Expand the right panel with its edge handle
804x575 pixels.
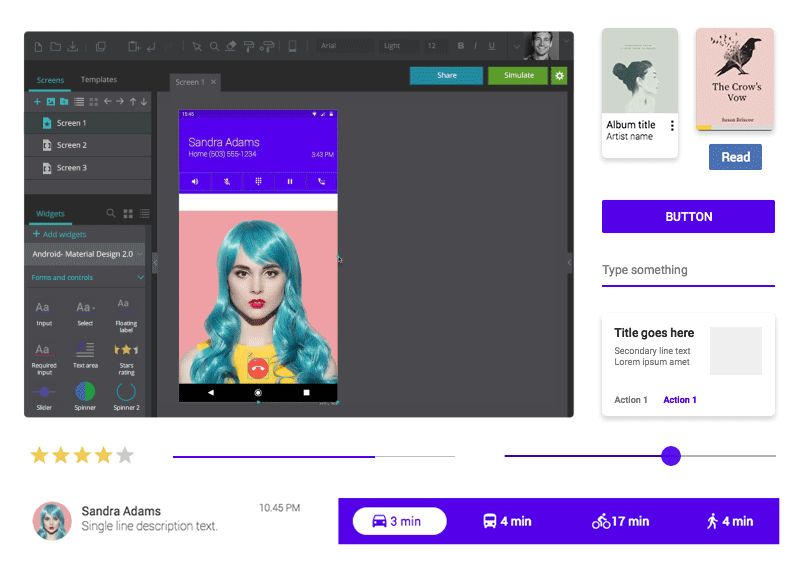569,263
